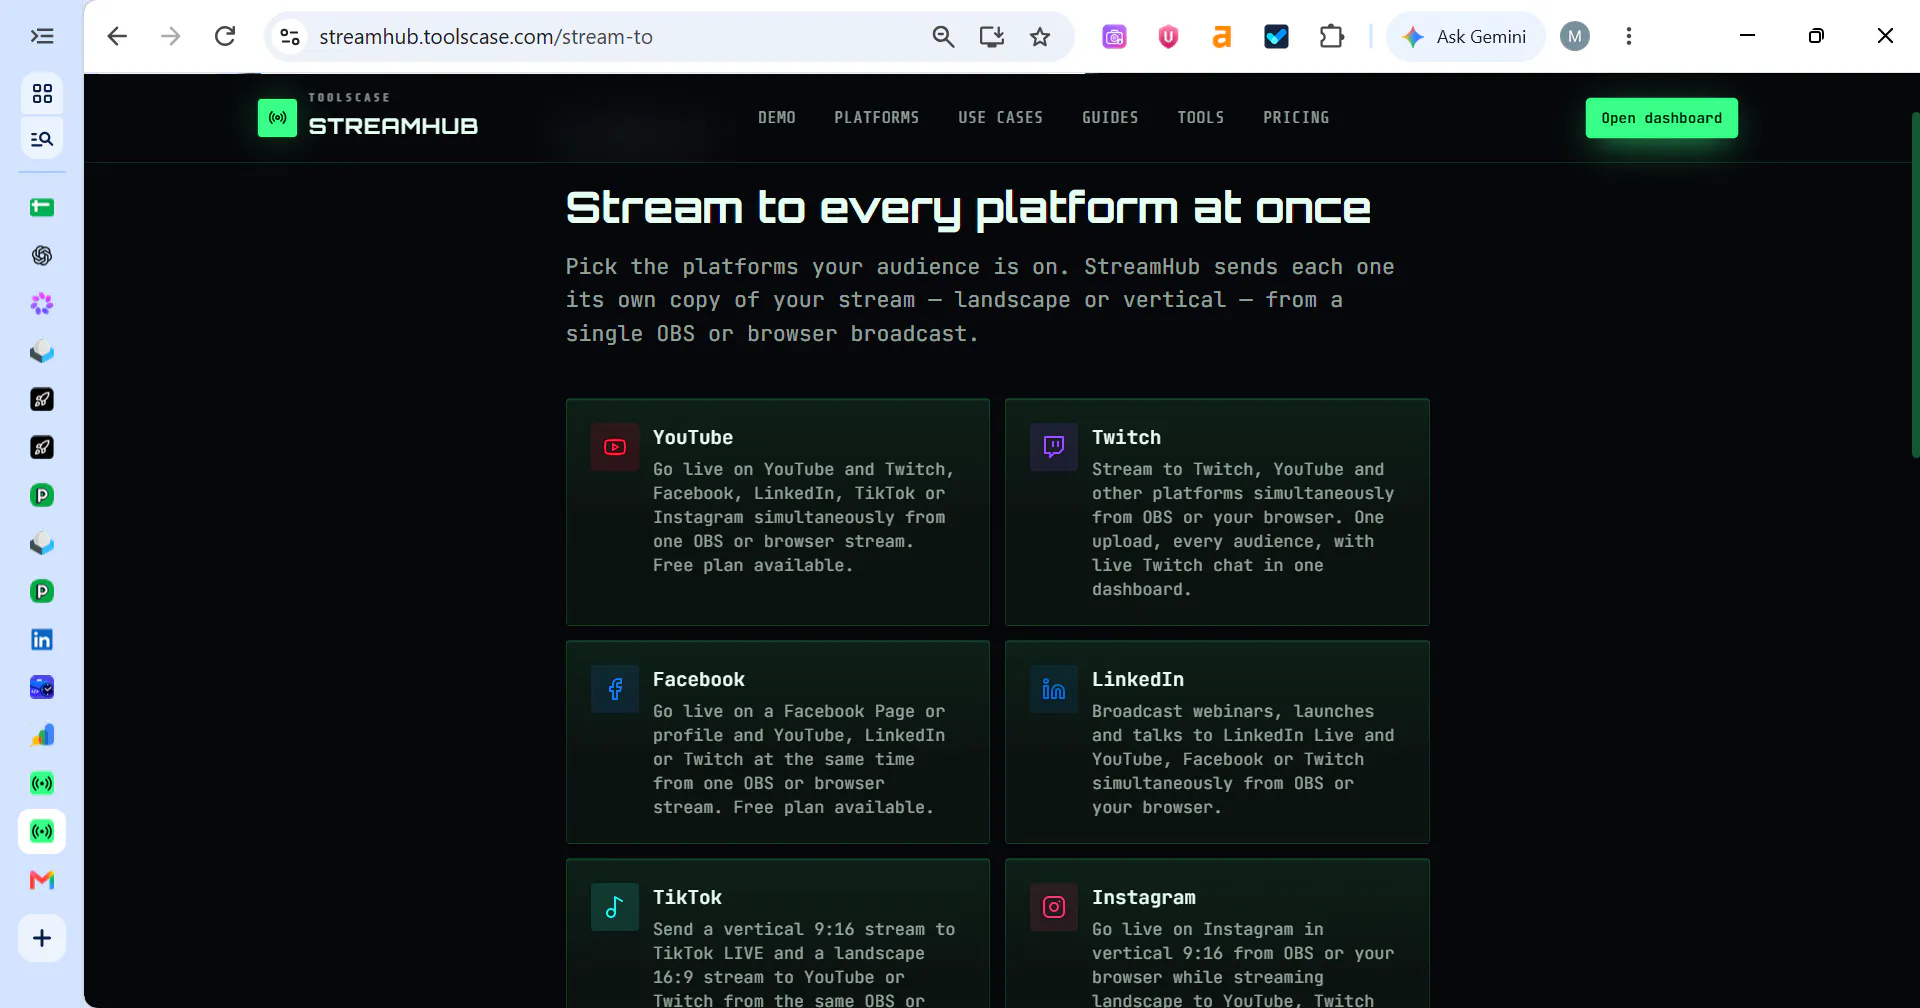Open the Facebook platform card title

tap(699, 680)
